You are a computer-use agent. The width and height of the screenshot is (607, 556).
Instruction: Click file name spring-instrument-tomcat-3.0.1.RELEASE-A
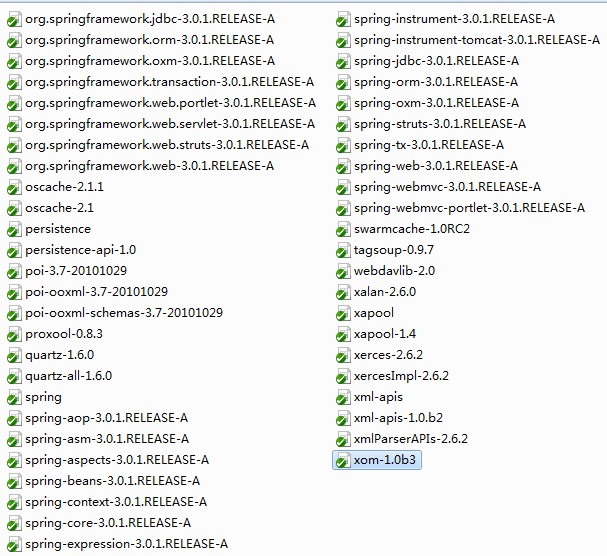coord(477,40)
